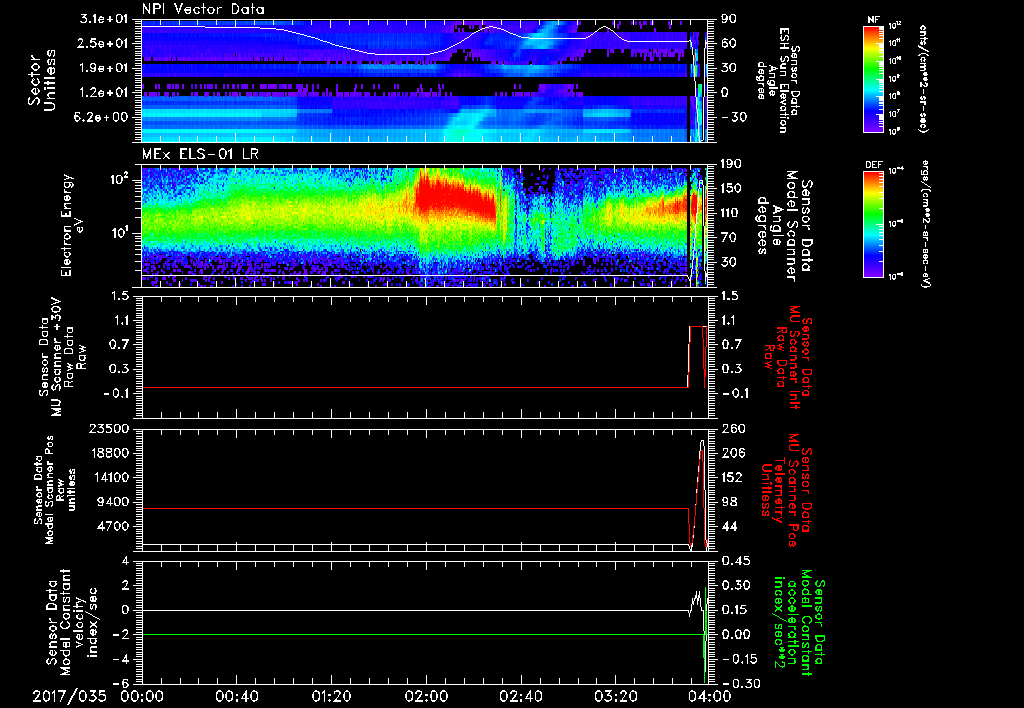Click the 'NF' color bar heading

873,20
